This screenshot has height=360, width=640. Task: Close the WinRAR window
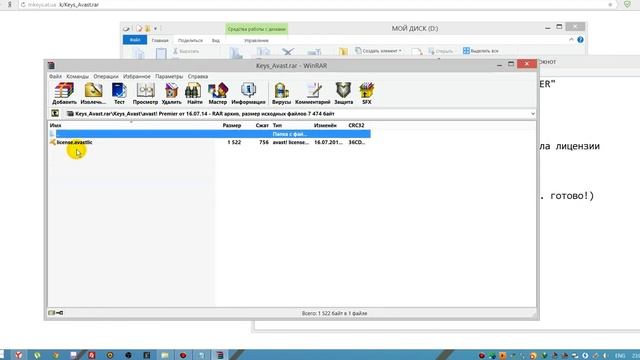(x=527, y=64)
